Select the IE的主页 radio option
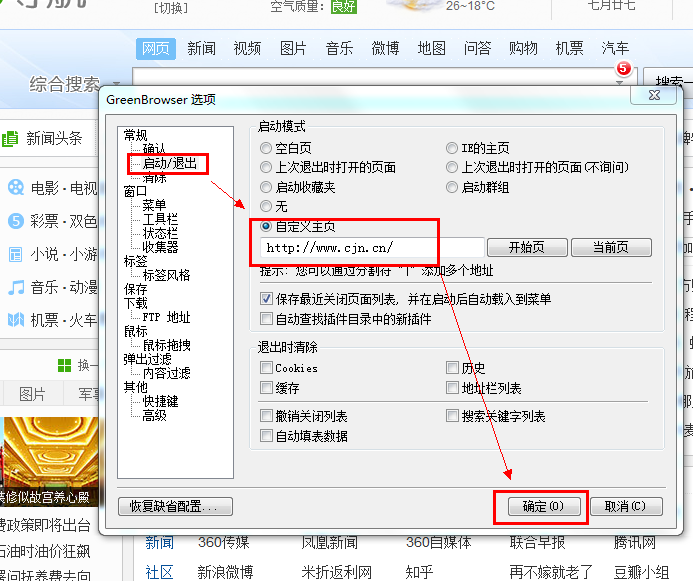 tap(453, 148)
